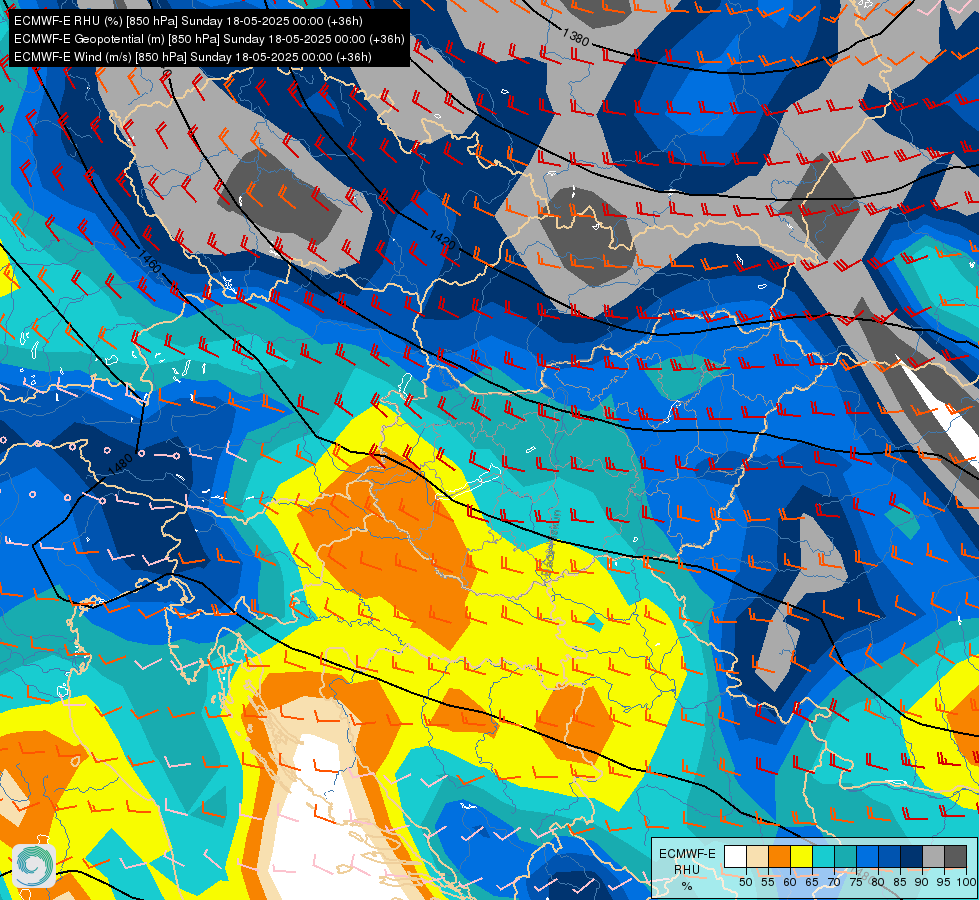Select the medium blue 80-85% legend swatch
Screen dimensions: 979x900
point(888,856)
